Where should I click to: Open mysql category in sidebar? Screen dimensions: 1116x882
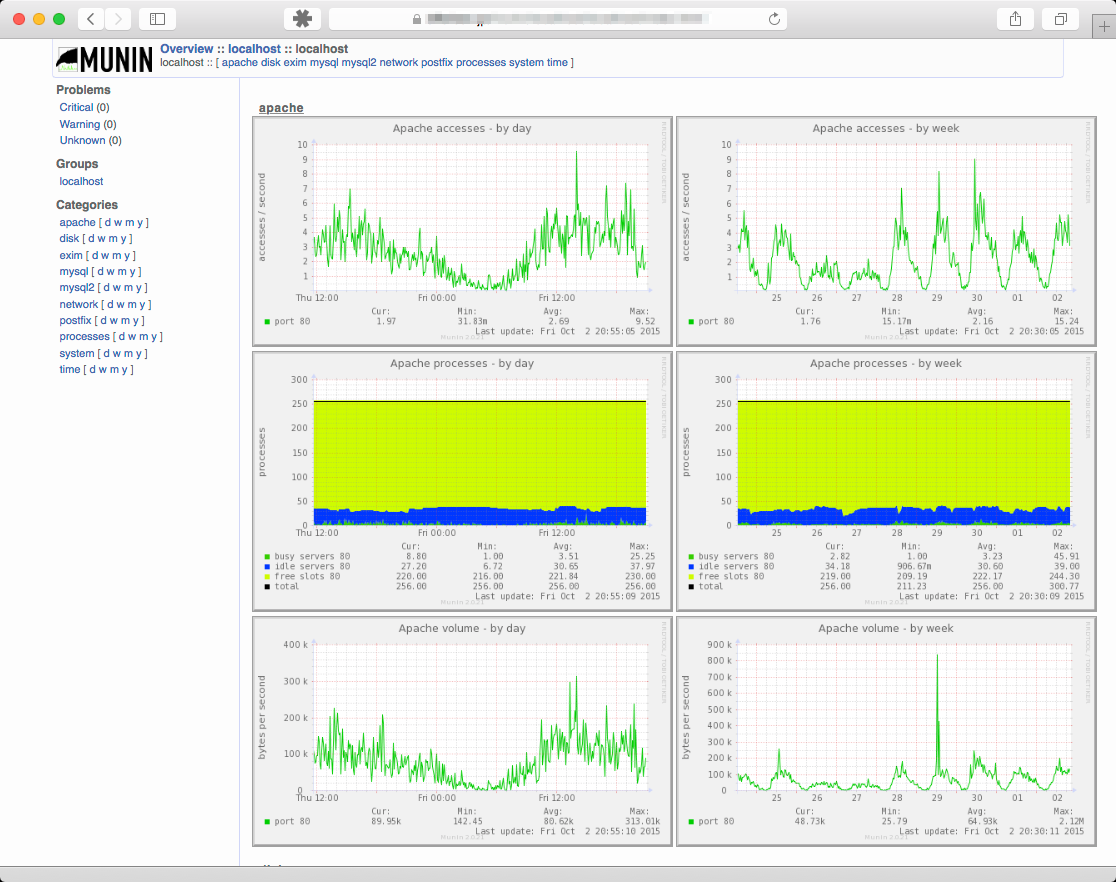(74, 272)
